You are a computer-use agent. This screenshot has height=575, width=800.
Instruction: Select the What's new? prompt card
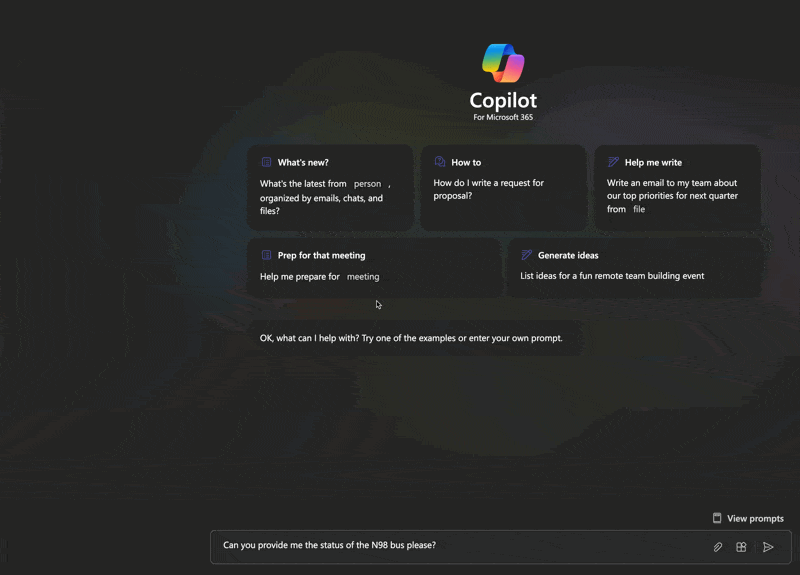pyautogui.click(x=330, y=187)
